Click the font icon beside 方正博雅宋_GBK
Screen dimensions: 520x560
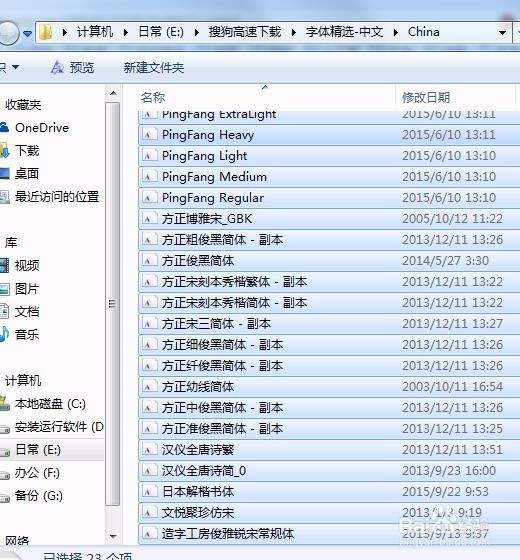coord(150,219)
